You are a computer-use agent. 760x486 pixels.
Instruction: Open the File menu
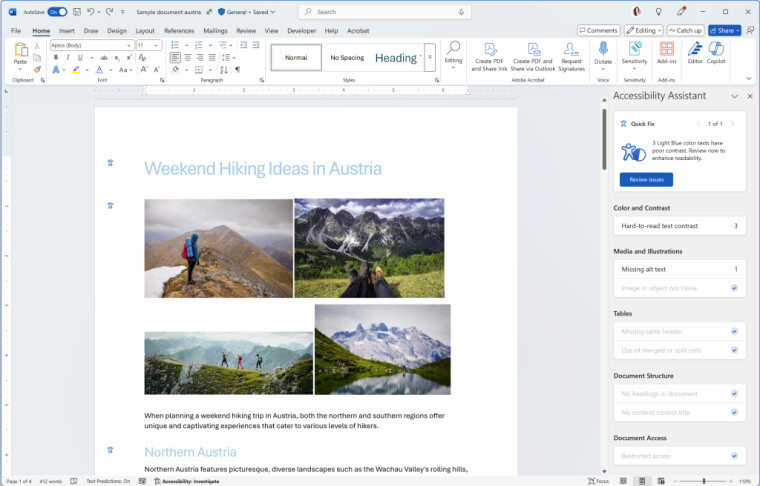click(x=16, y=31)
